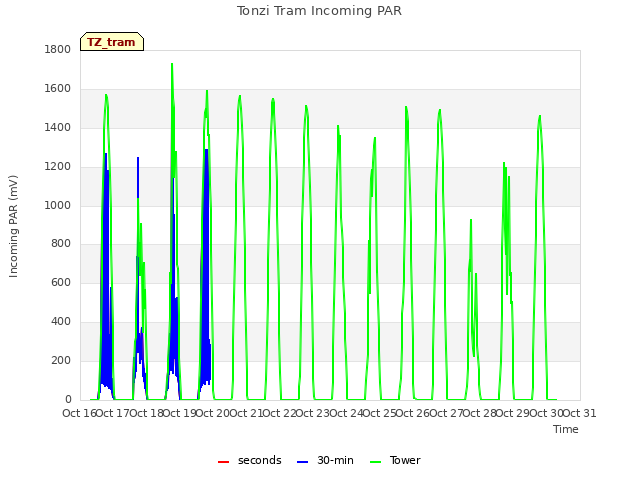Click the Time axis label

coord(566,429)
